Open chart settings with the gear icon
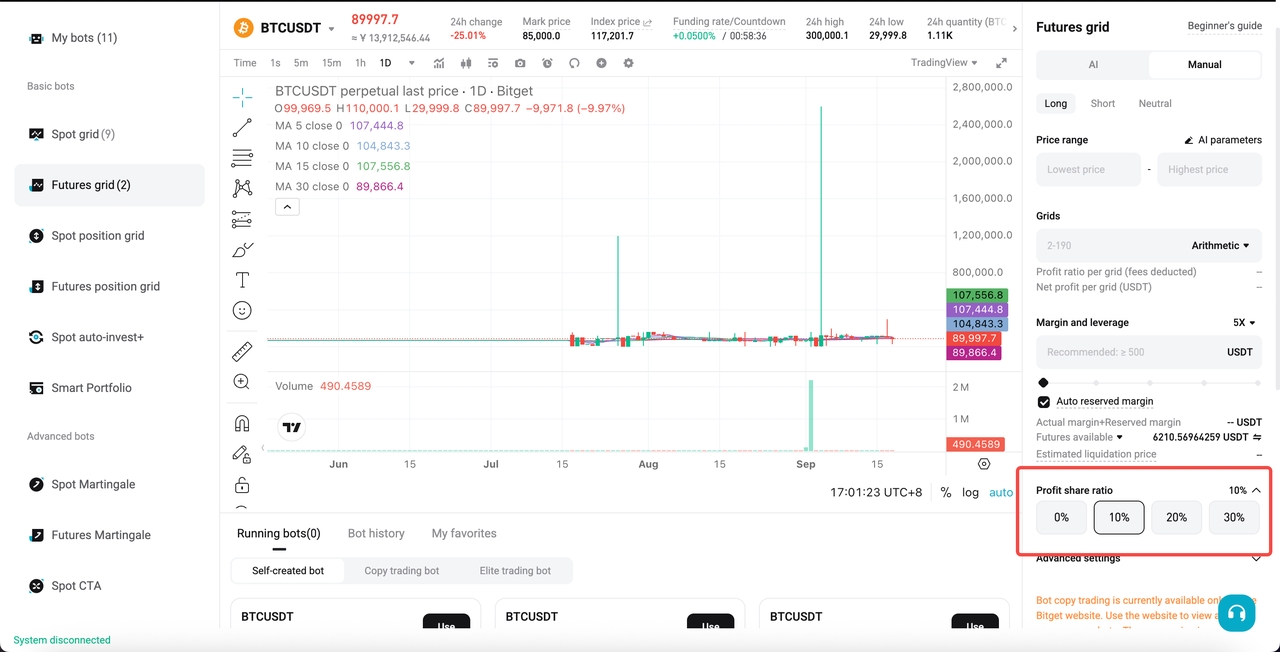This screenshot has height=652, width=1280. click(x=628, y=63)
